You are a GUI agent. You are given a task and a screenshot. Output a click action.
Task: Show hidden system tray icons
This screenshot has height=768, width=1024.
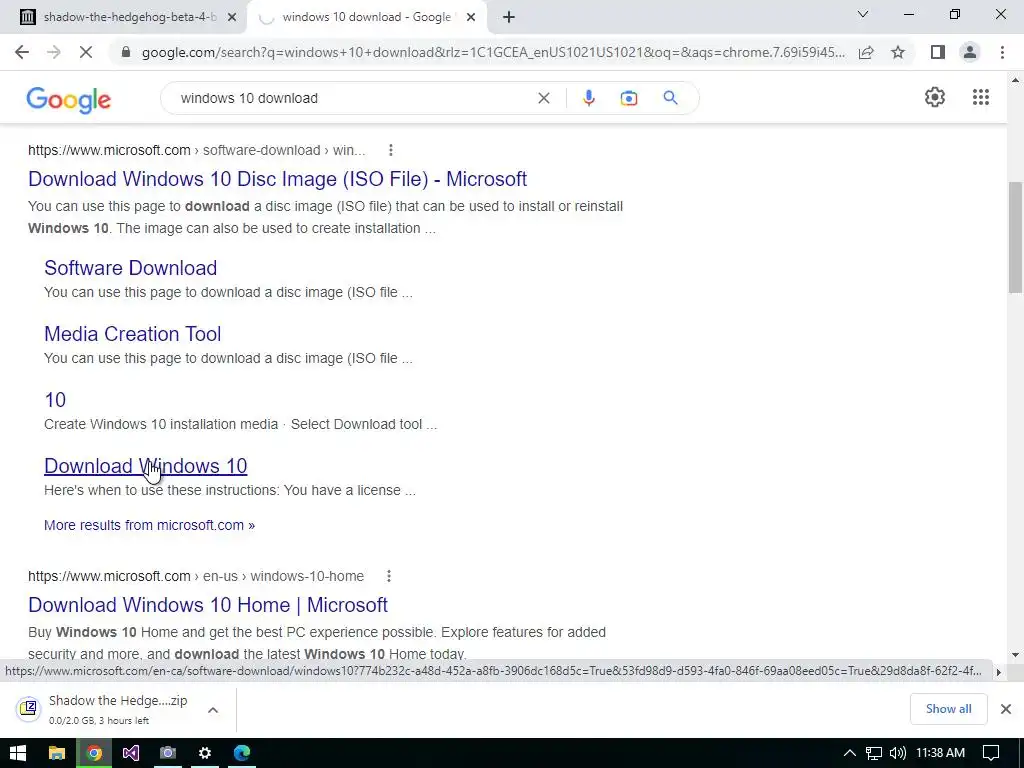click(x=849, y=753)
